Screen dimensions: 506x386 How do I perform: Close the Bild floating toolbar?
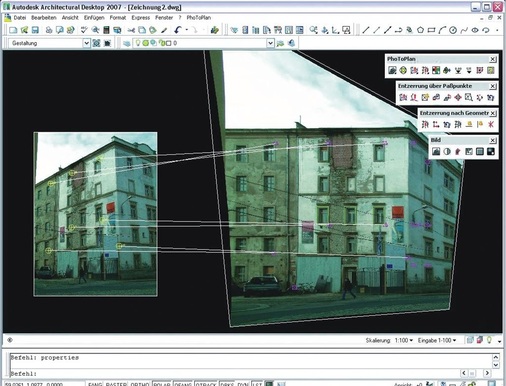(x=493, y=140)
